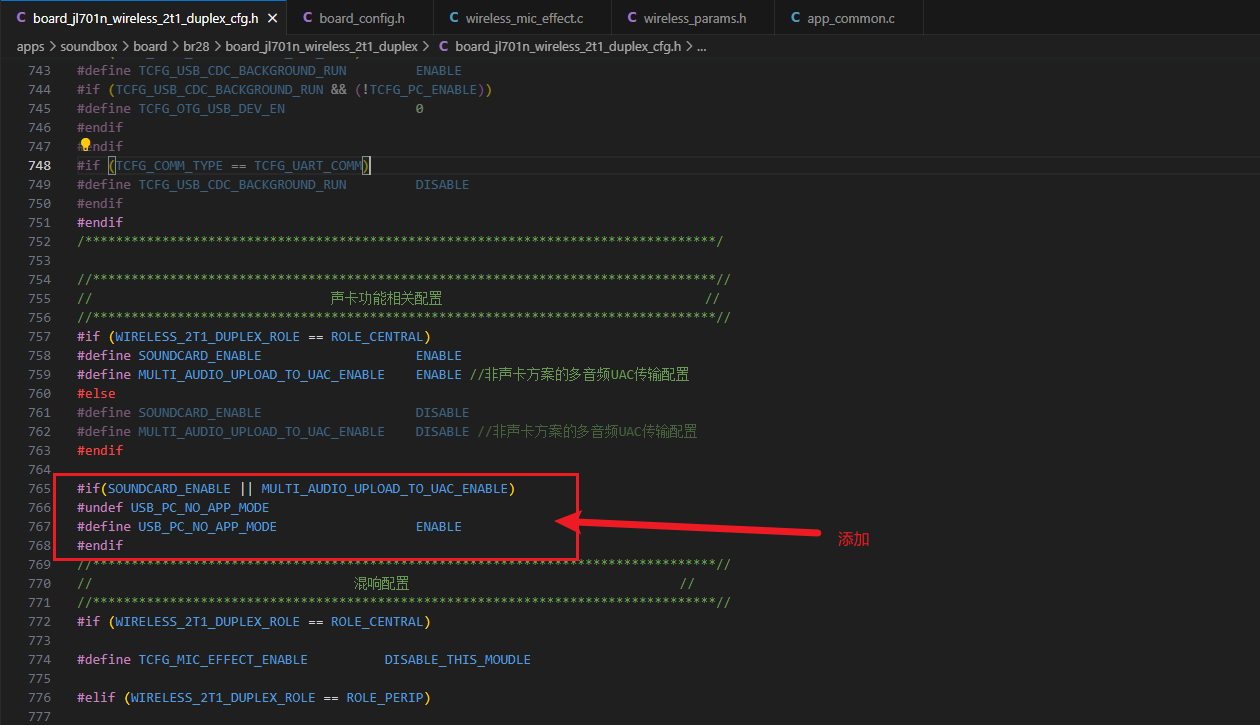This screenshot has height=725, width=1260.
Task: Click the 'board' folder in the breadcrumb path
Action: [x=149, y=46]
